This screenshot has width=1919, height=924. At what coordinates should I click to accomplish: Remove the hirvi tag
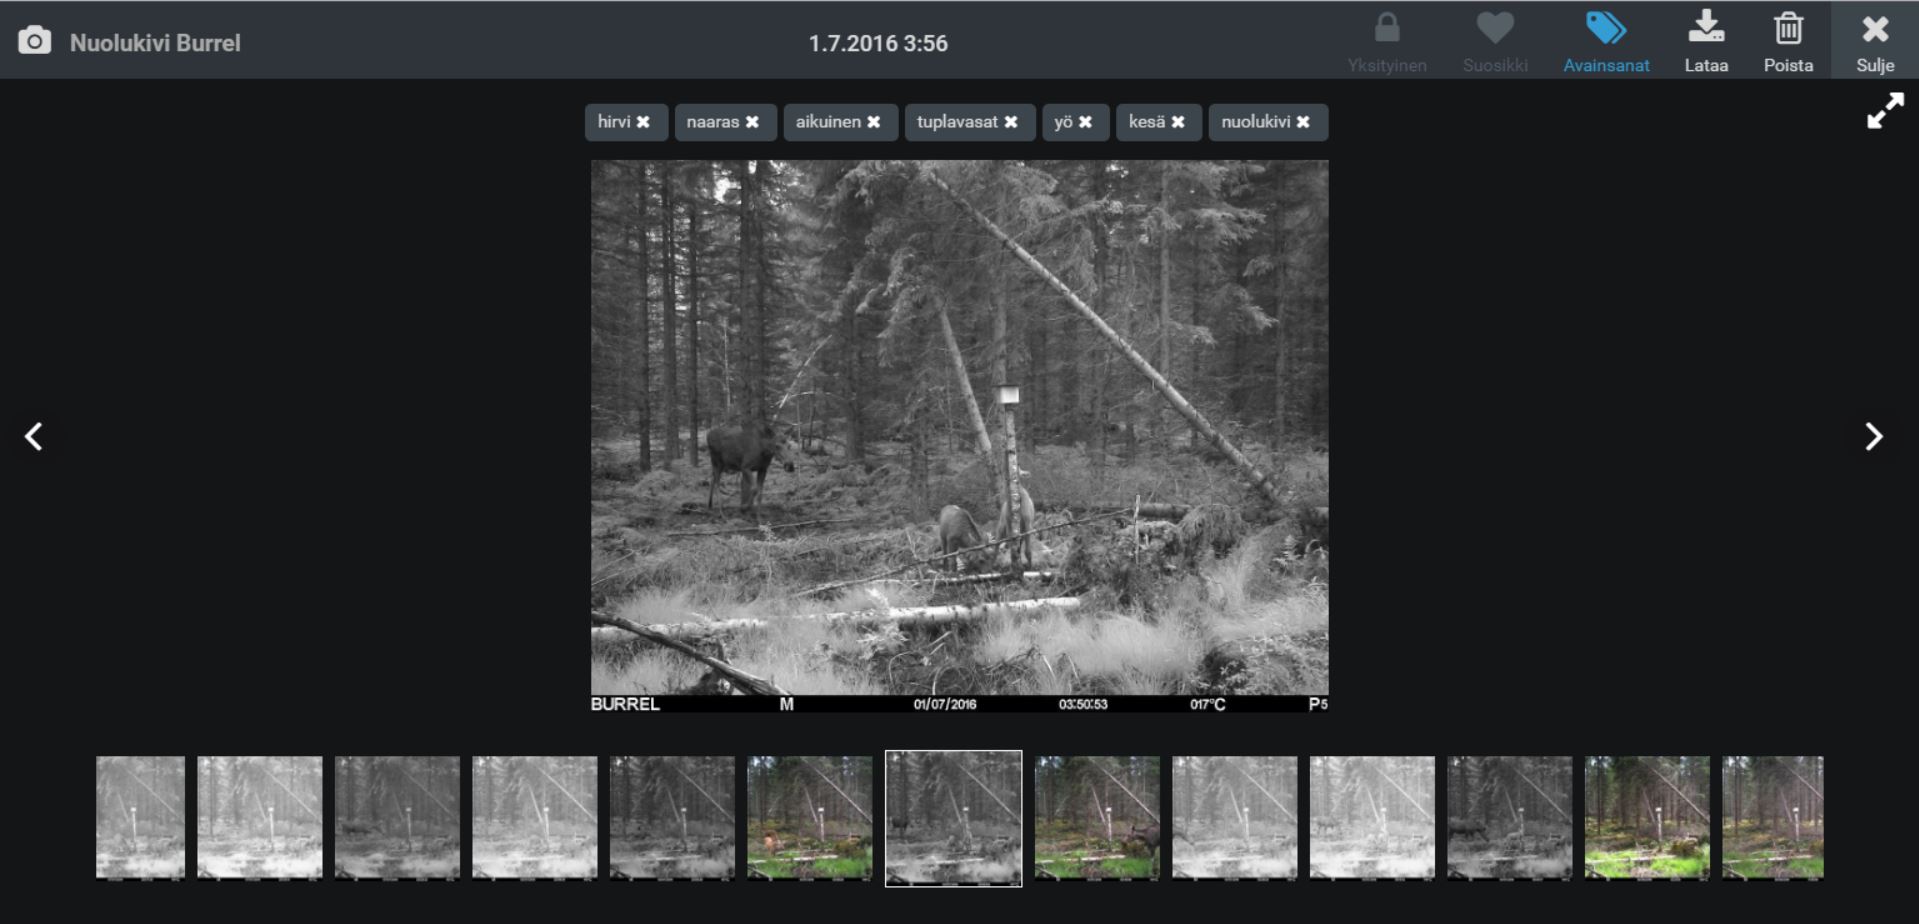(643, 122)
